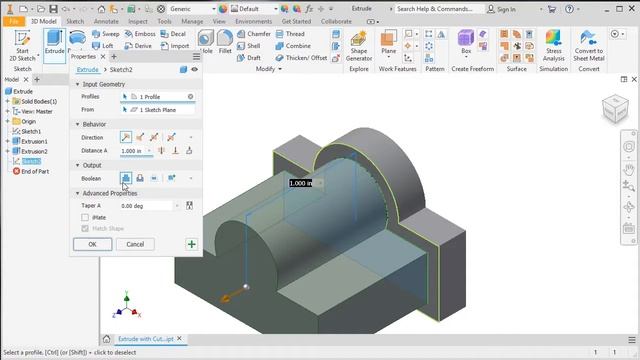Set Direction to Asymmetric

tap(171, 137)
